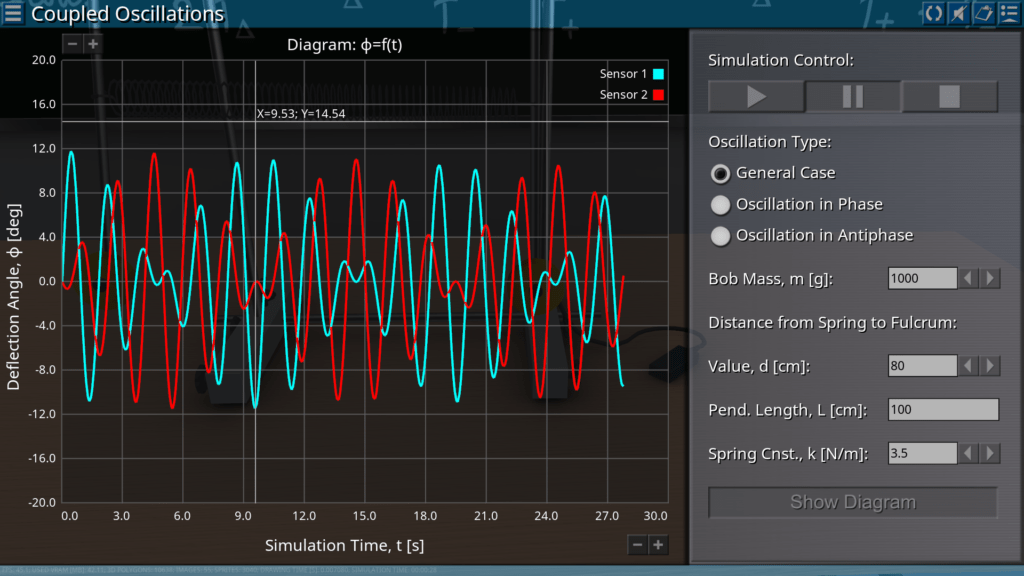Viewport: 1024px width, 576px height.
Task: Zoom in time axis with bottom-right plus
Action: coord(658,545)
